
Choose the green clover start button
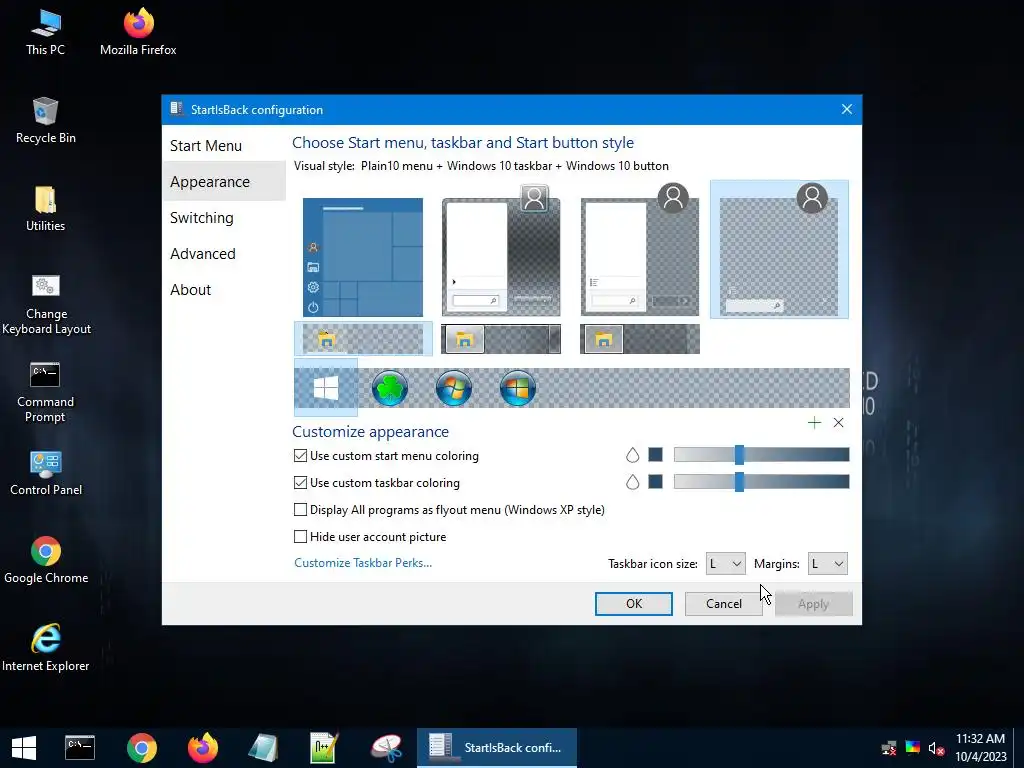coord(390,388)
